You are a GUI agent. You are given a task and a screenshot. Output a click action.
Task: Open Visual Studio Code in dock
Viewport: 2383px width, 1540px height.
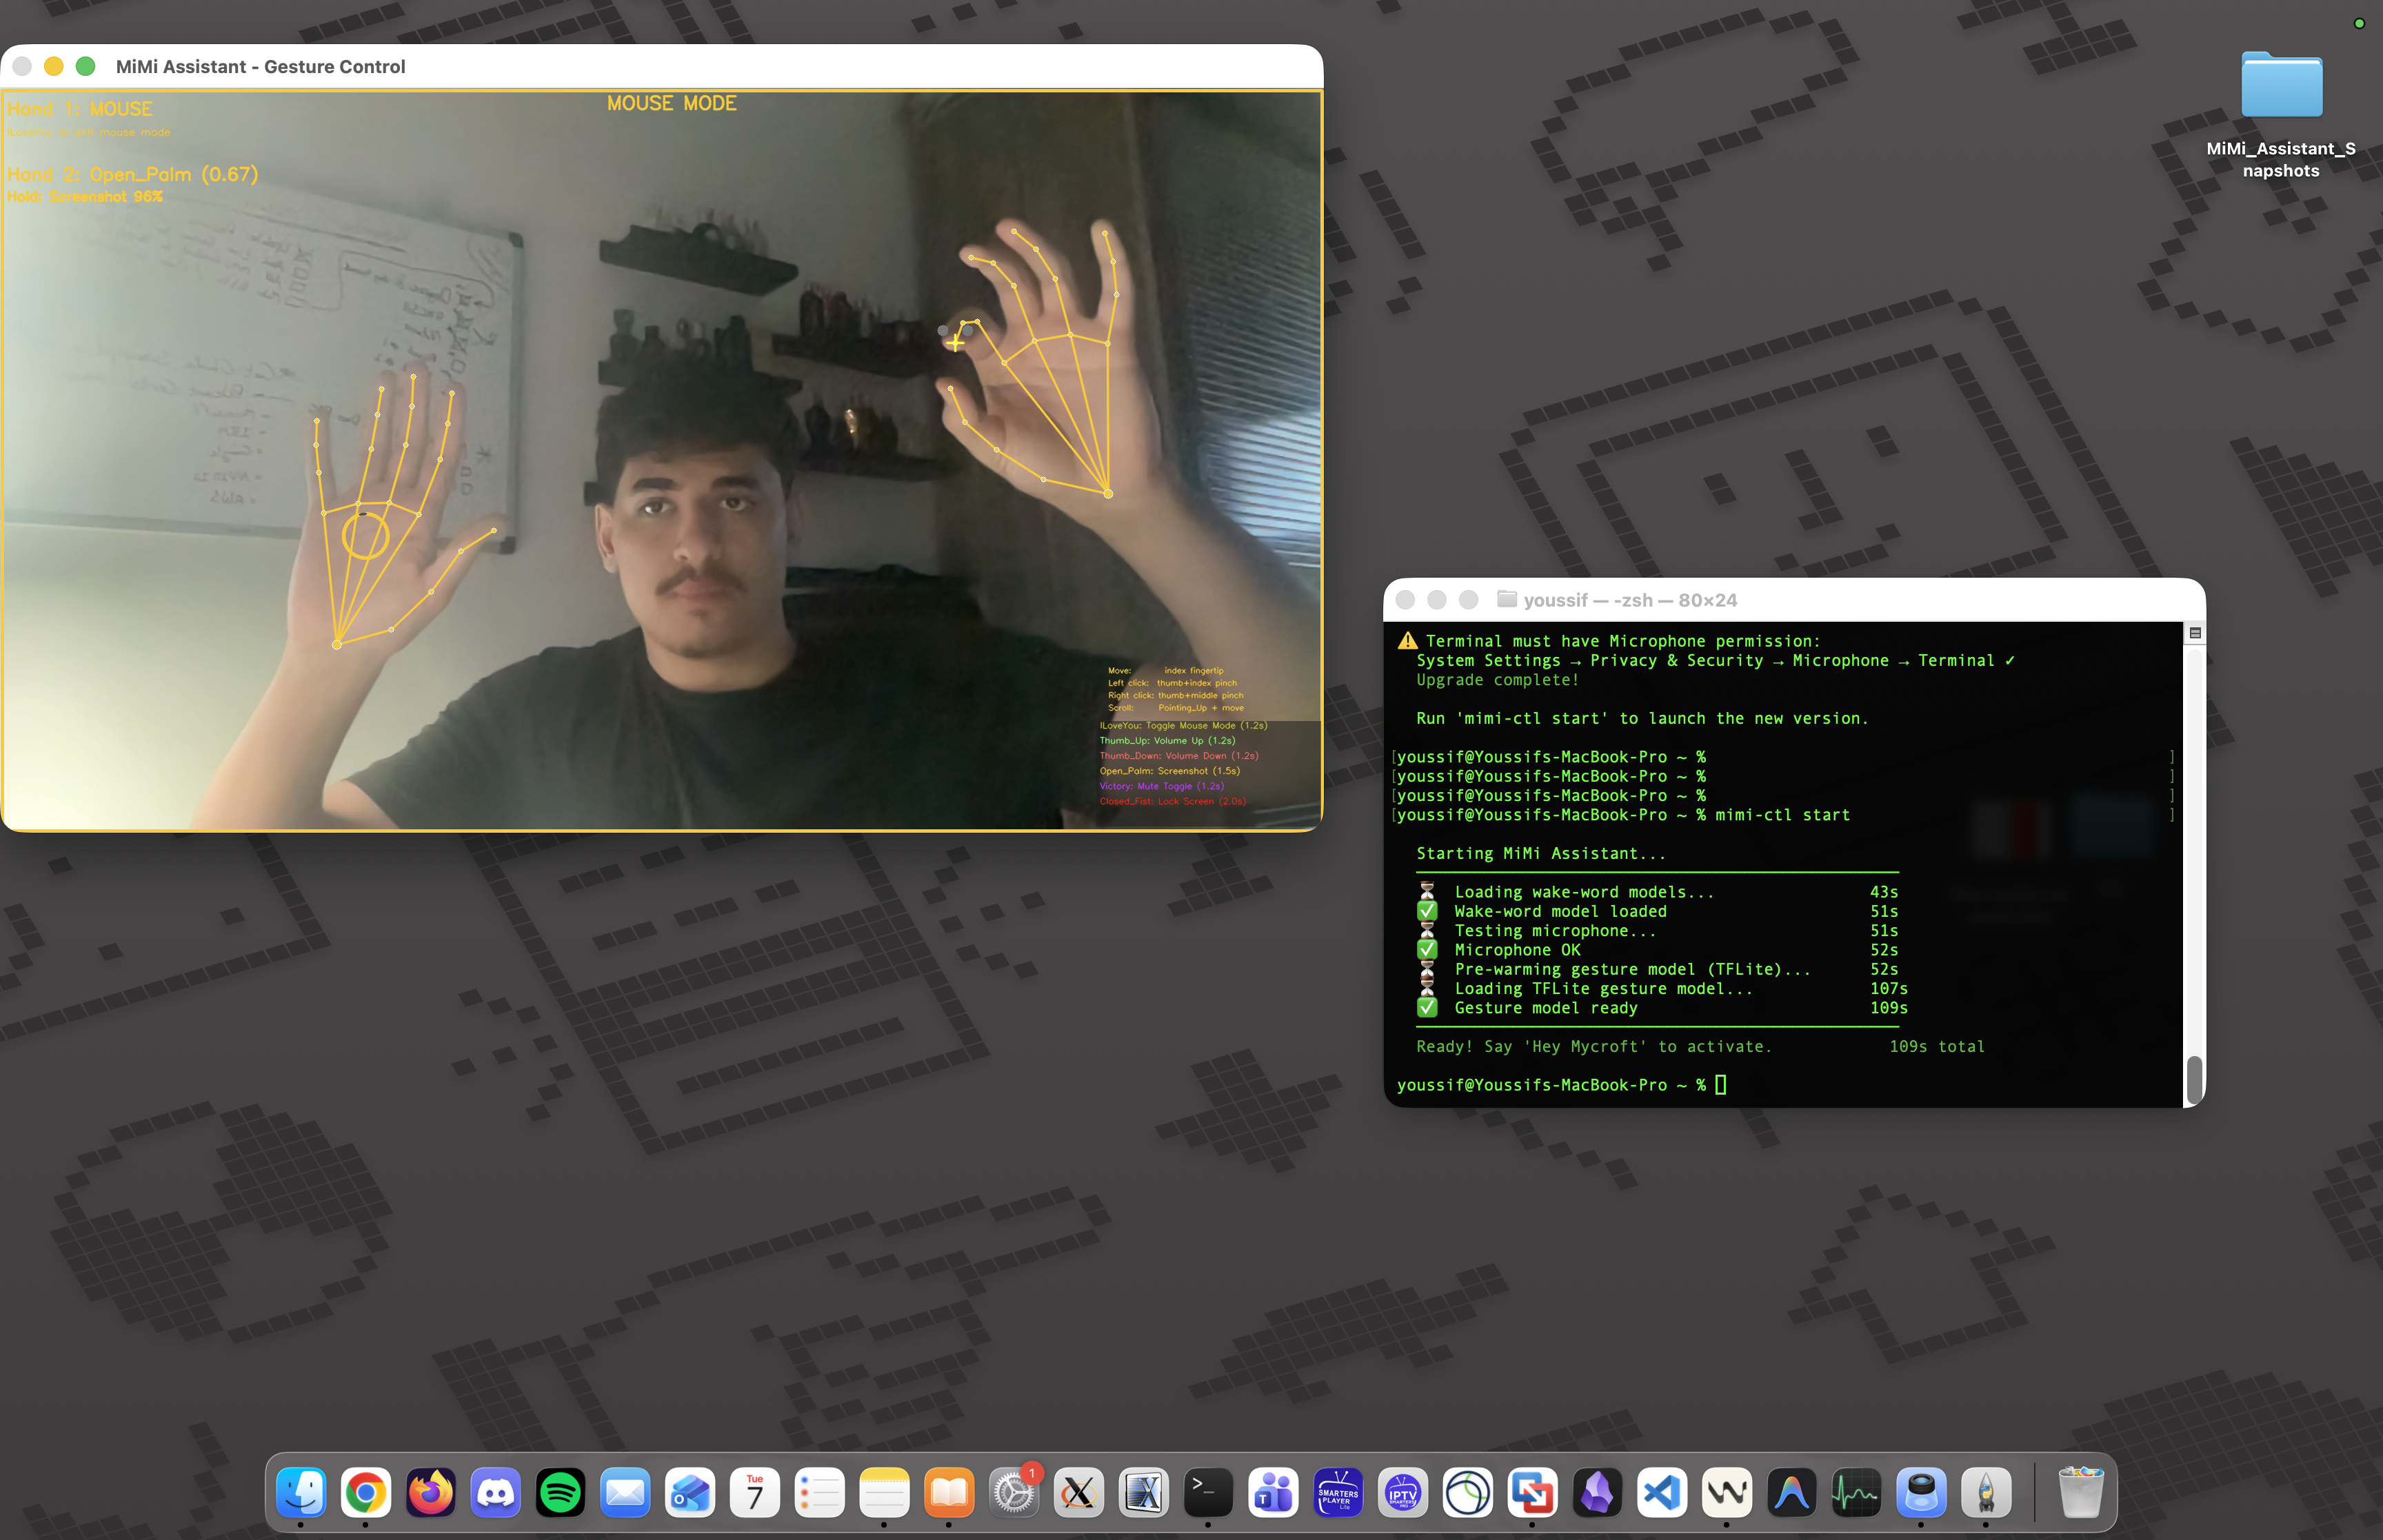point(1662,1493)
